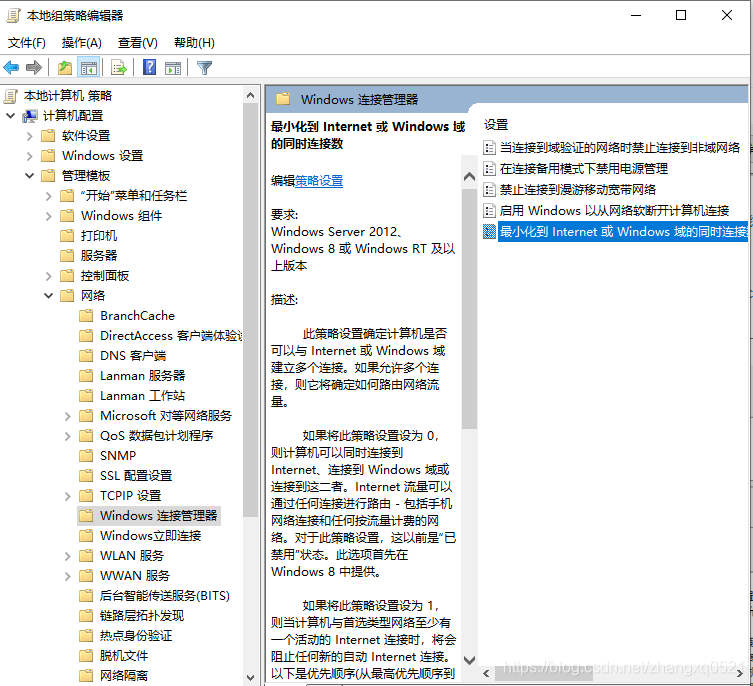Open the Help question mark icon
This screenshot has width=753, height=686.
pos(149,67)
